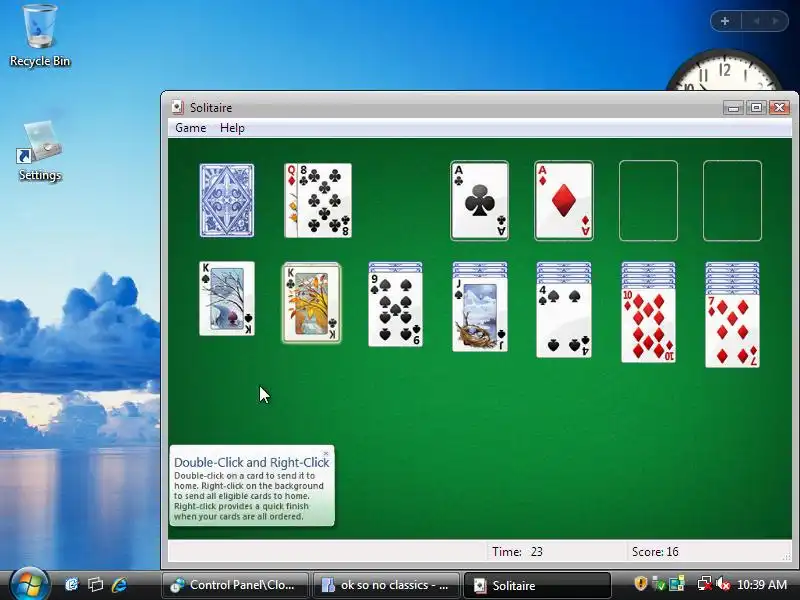Click the sidebar next gadgets arrow

pyautogui.click(x=775, y=21)
